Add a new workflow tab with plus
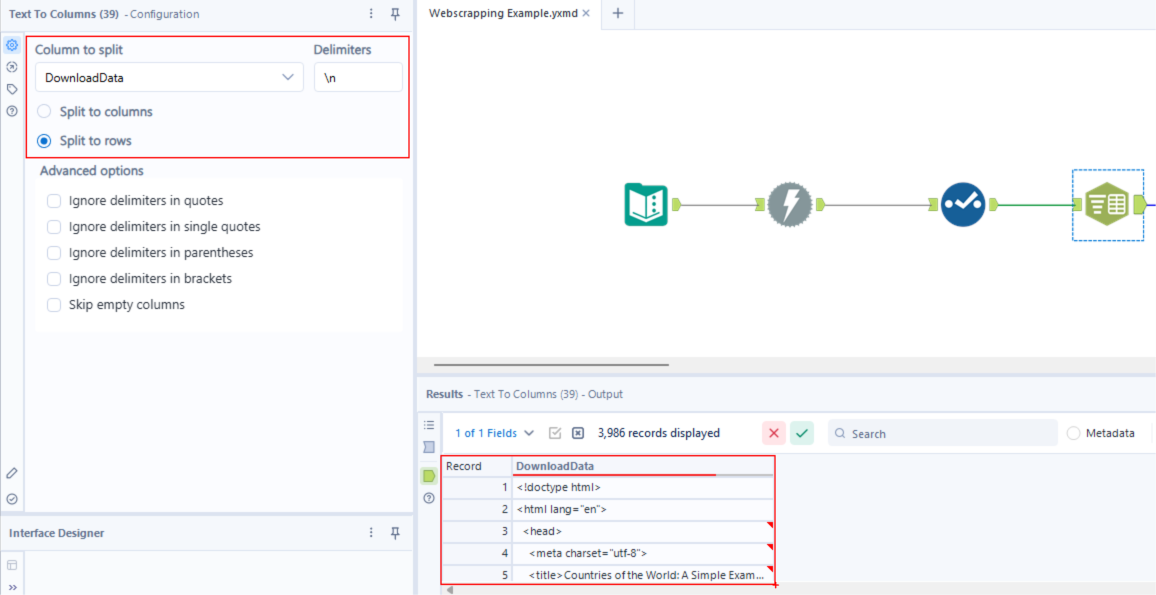The height and width of the screenshot is (595, 1156). [618, 14]
